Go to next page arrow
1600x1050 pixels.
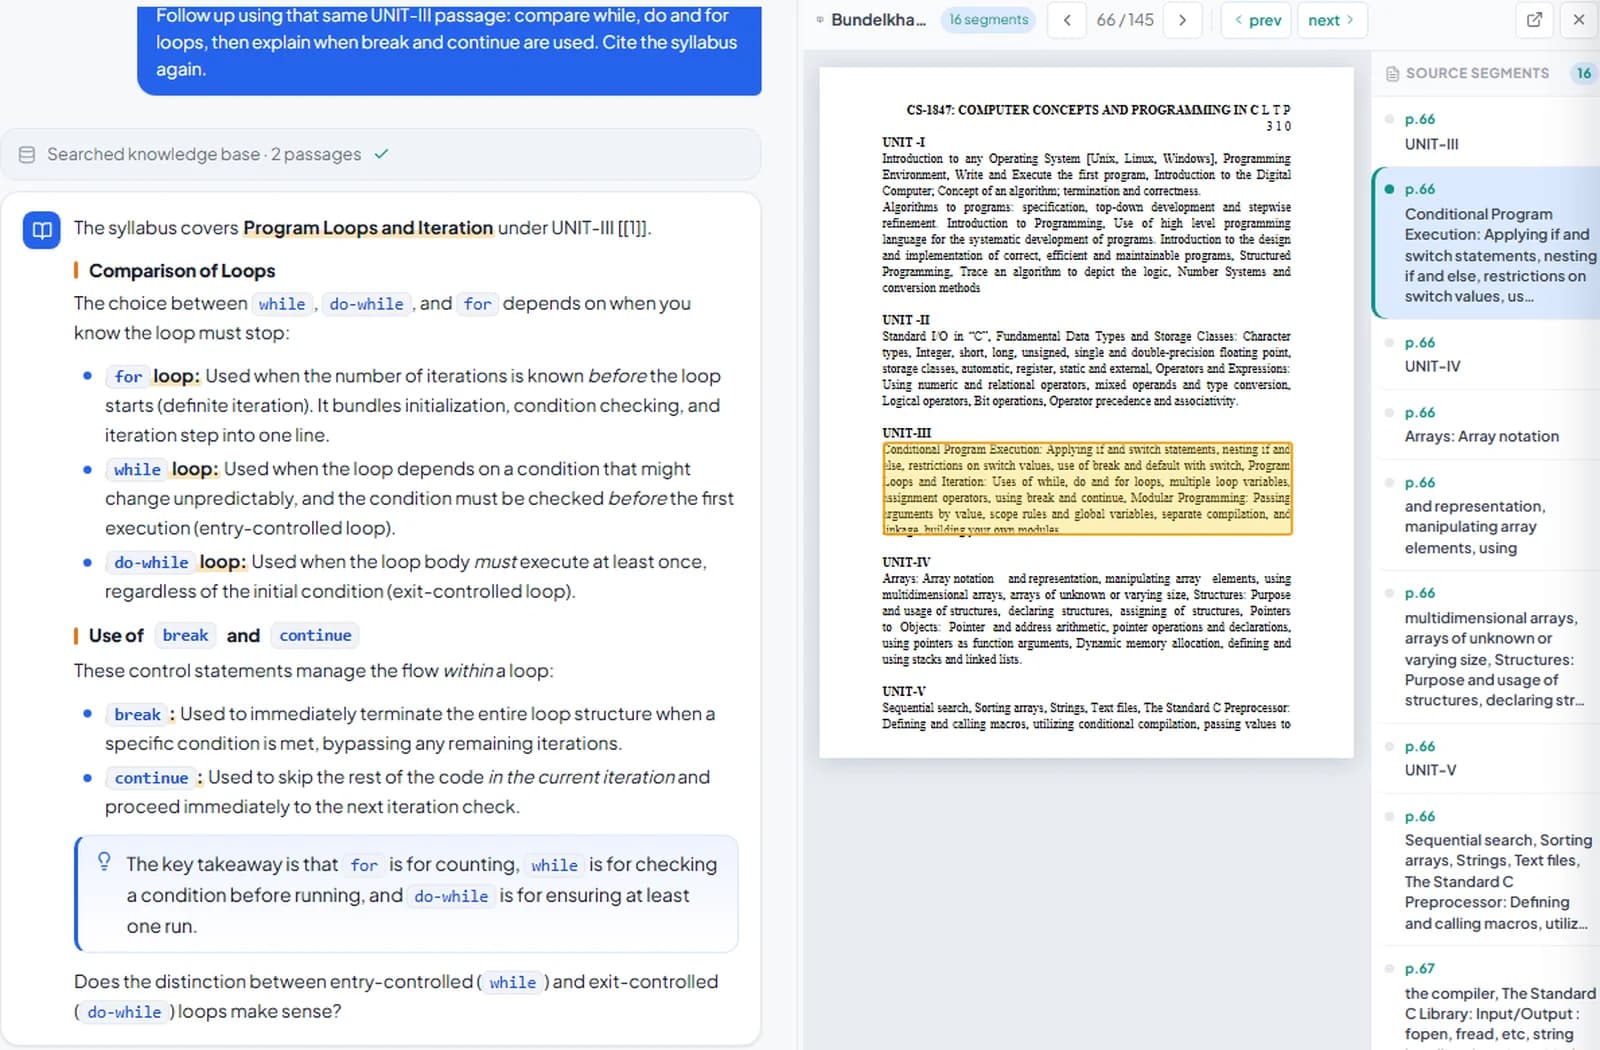pyautogui.click(x=1182, y=20)
